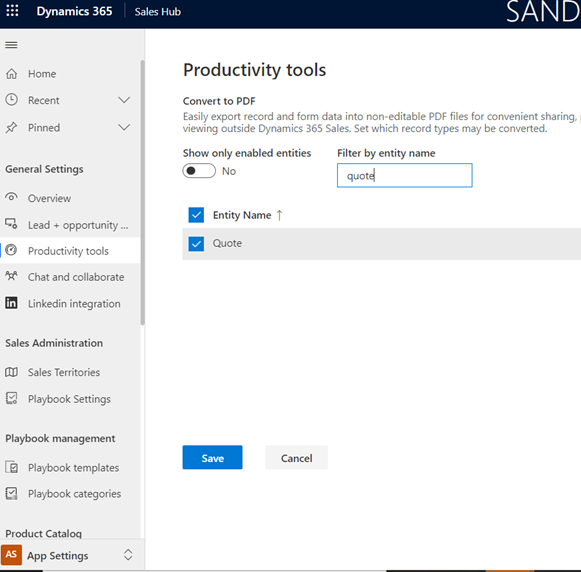Click the No label beside the toggle

229,171
